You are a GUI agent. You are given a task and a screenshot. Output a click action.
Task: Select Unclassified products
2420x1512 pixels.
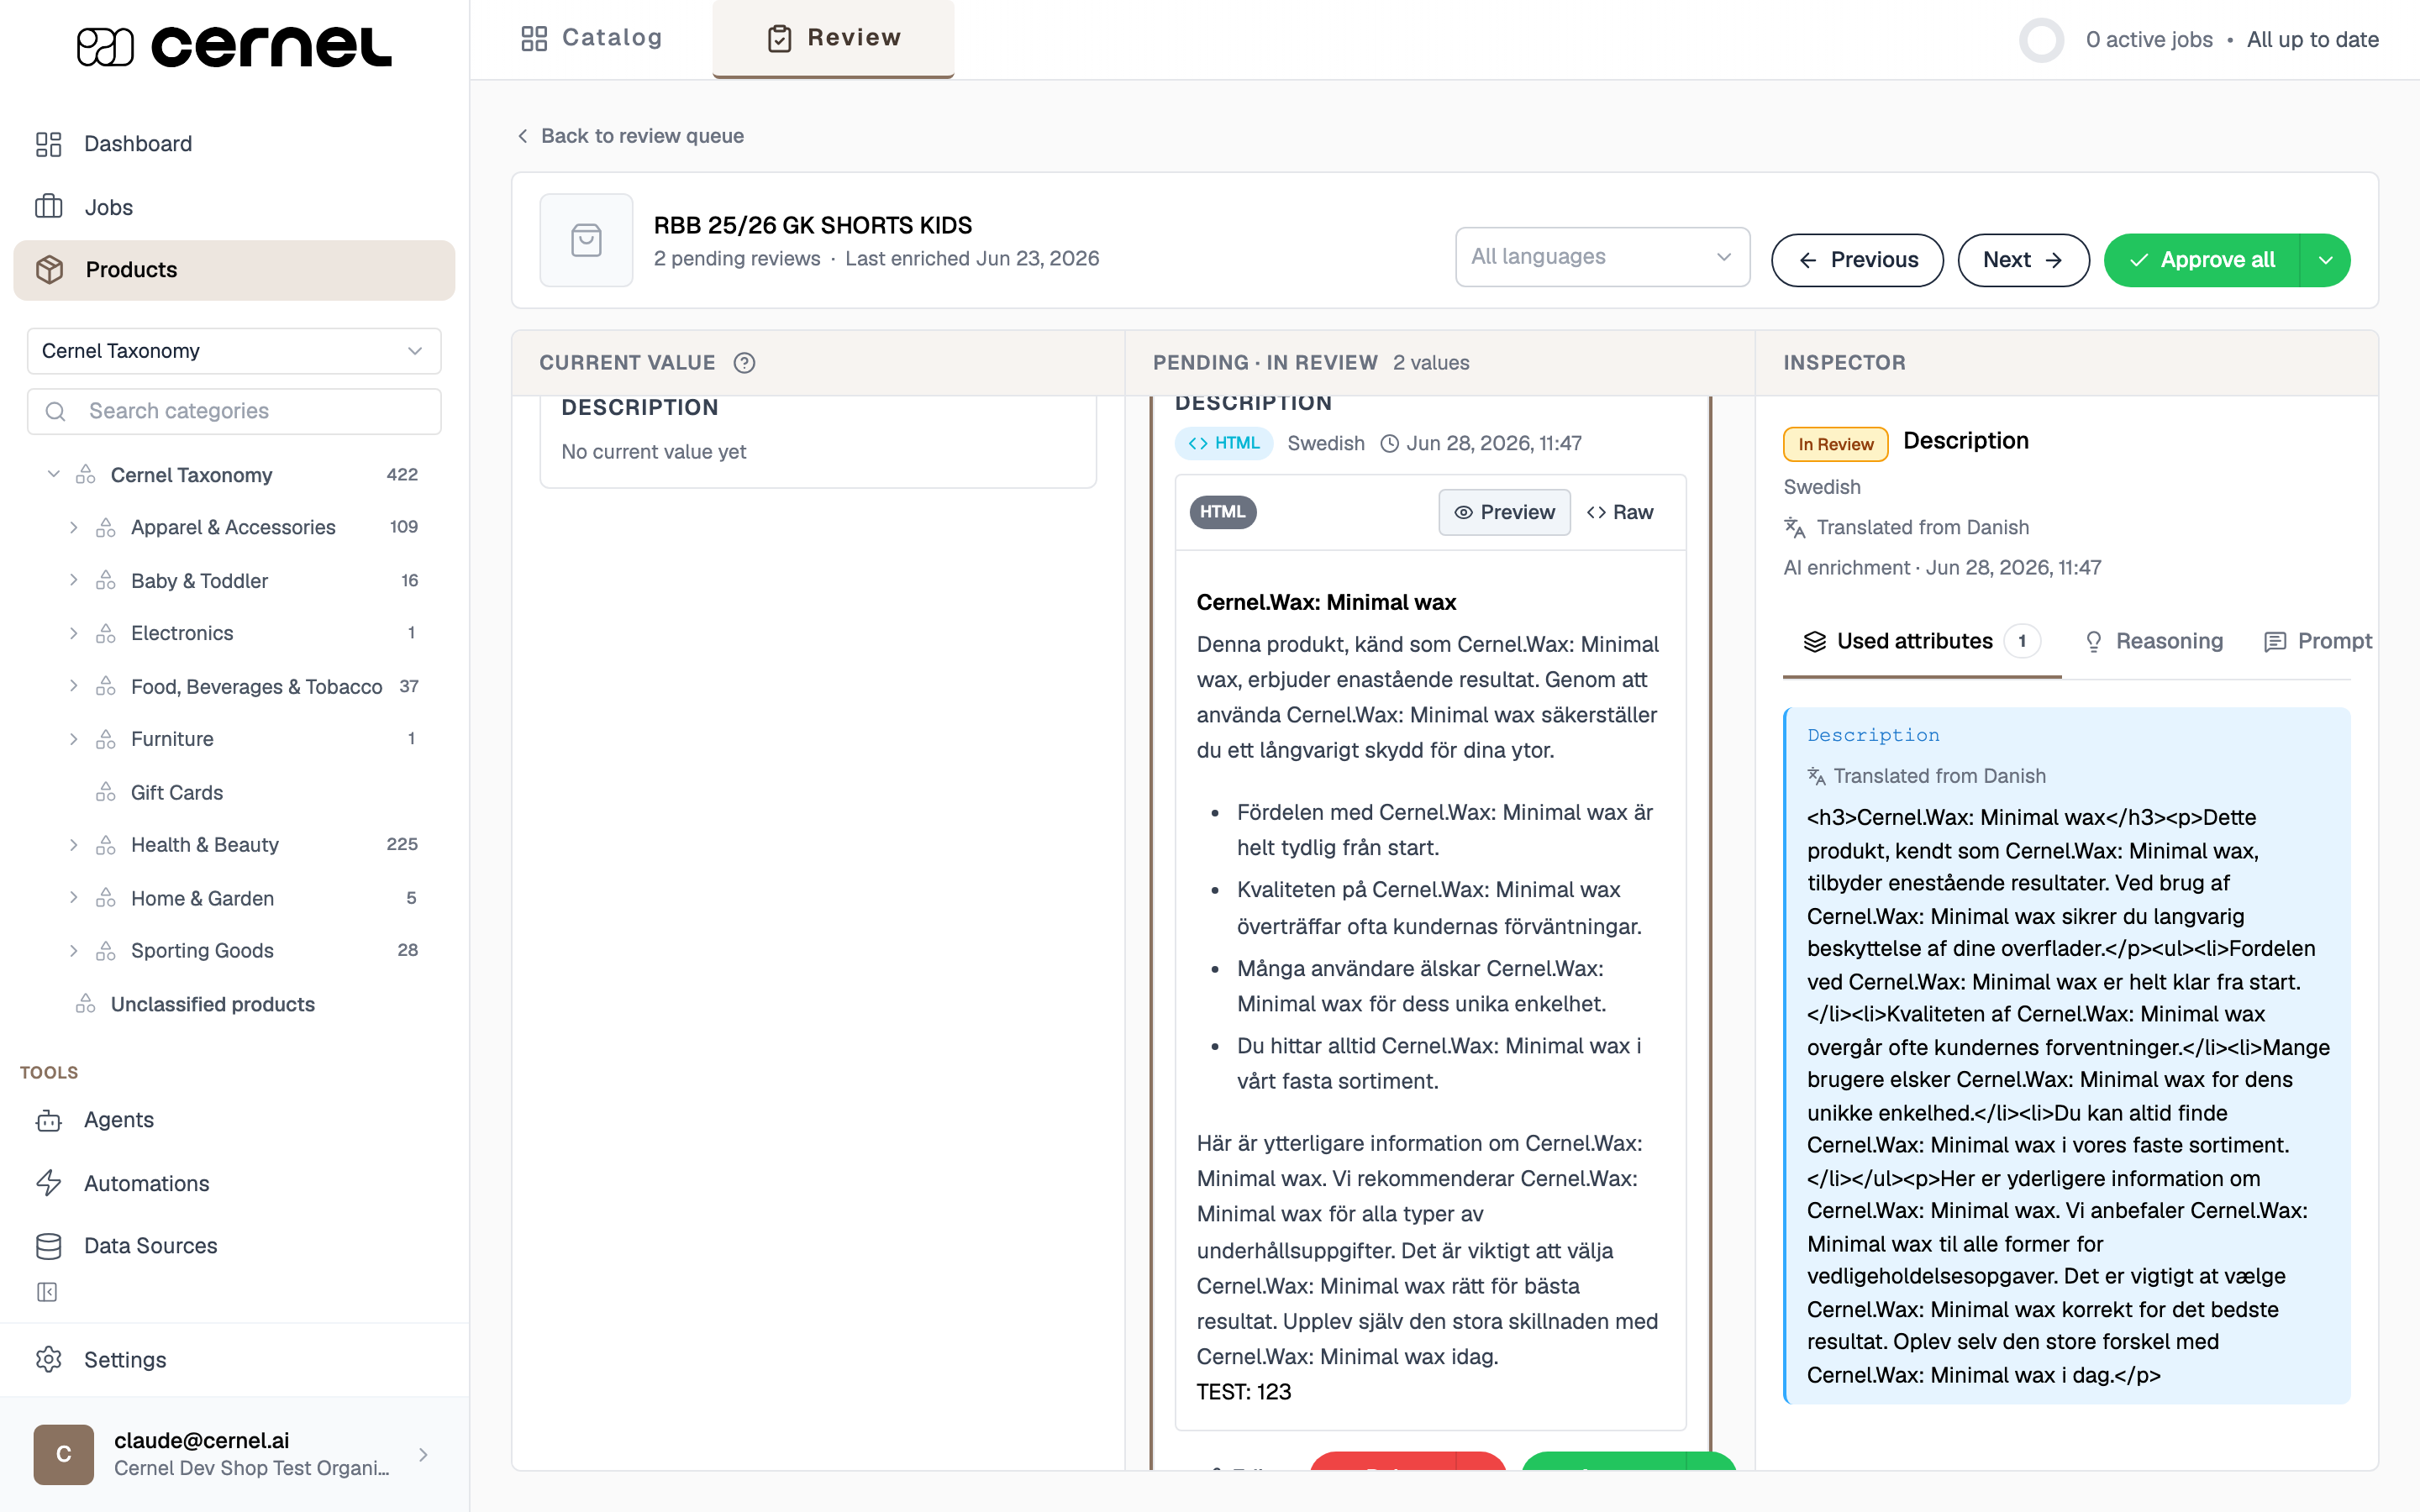pos(212,1004)
